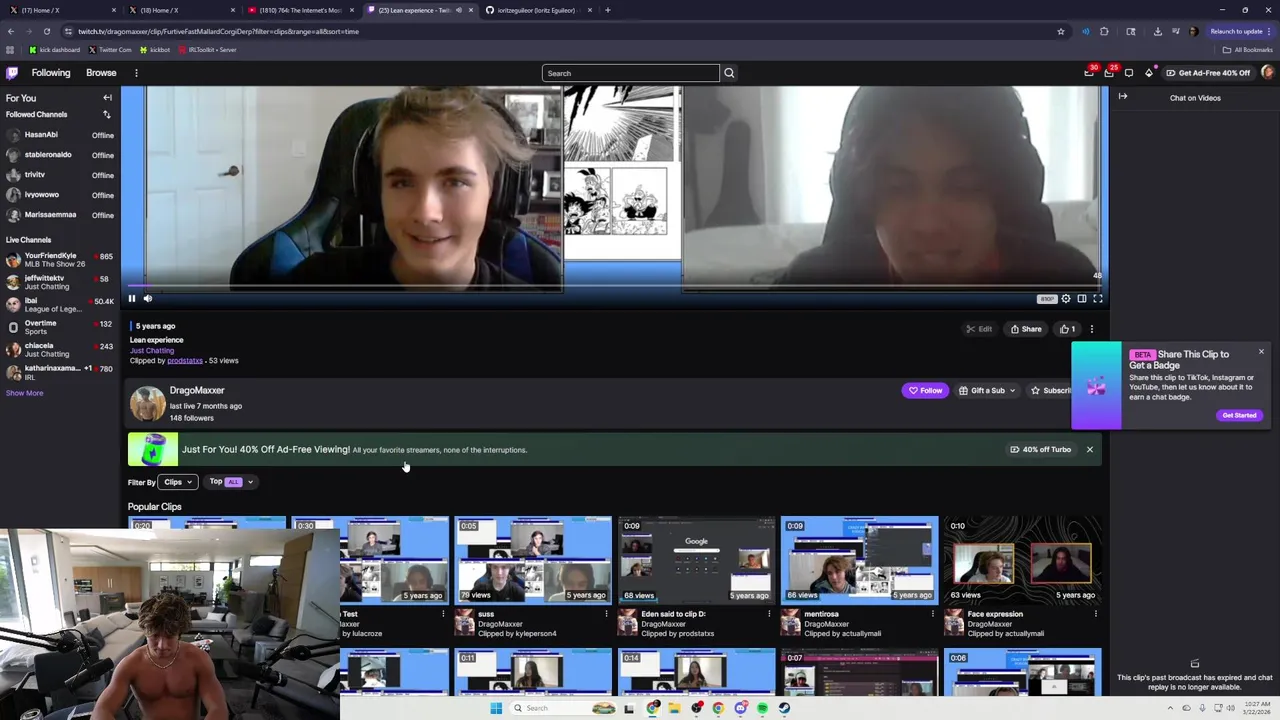
Task: Reload the page in browser
Action: [x=46, y=31]
